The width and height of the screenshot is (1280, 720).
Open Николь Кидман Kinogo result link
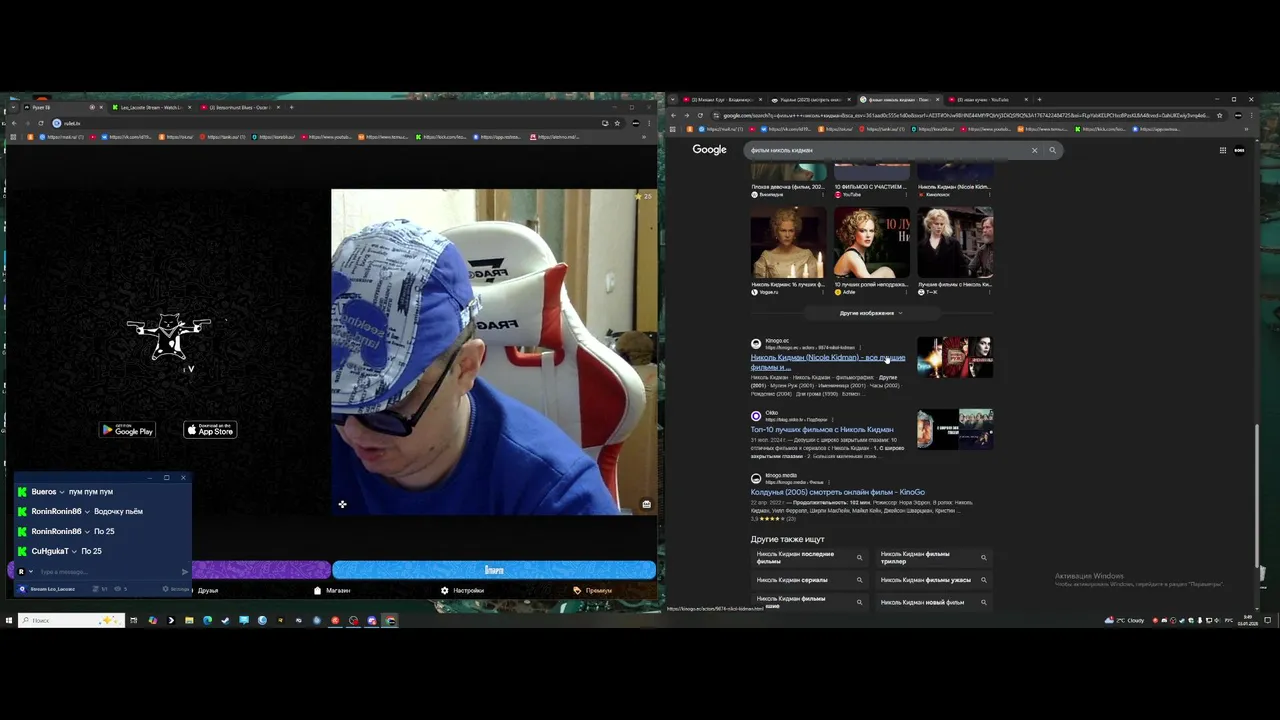coord(828,361)
